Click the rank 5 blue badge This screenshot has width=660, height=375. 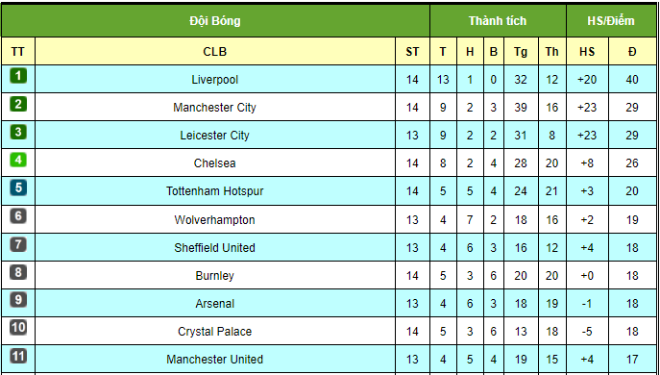18,188
